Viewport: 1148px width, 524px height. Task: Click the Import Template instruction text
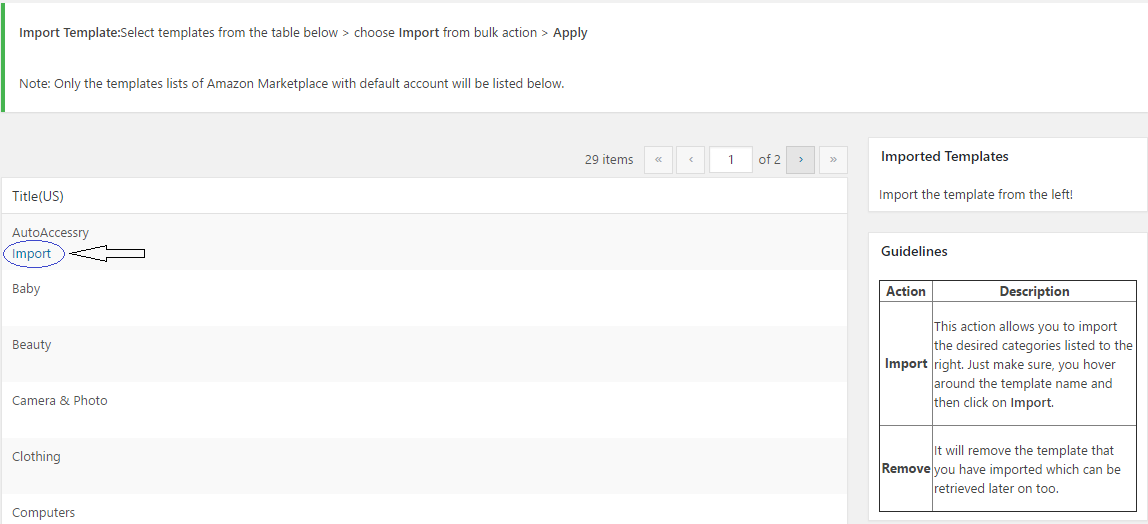pos(303,33)
